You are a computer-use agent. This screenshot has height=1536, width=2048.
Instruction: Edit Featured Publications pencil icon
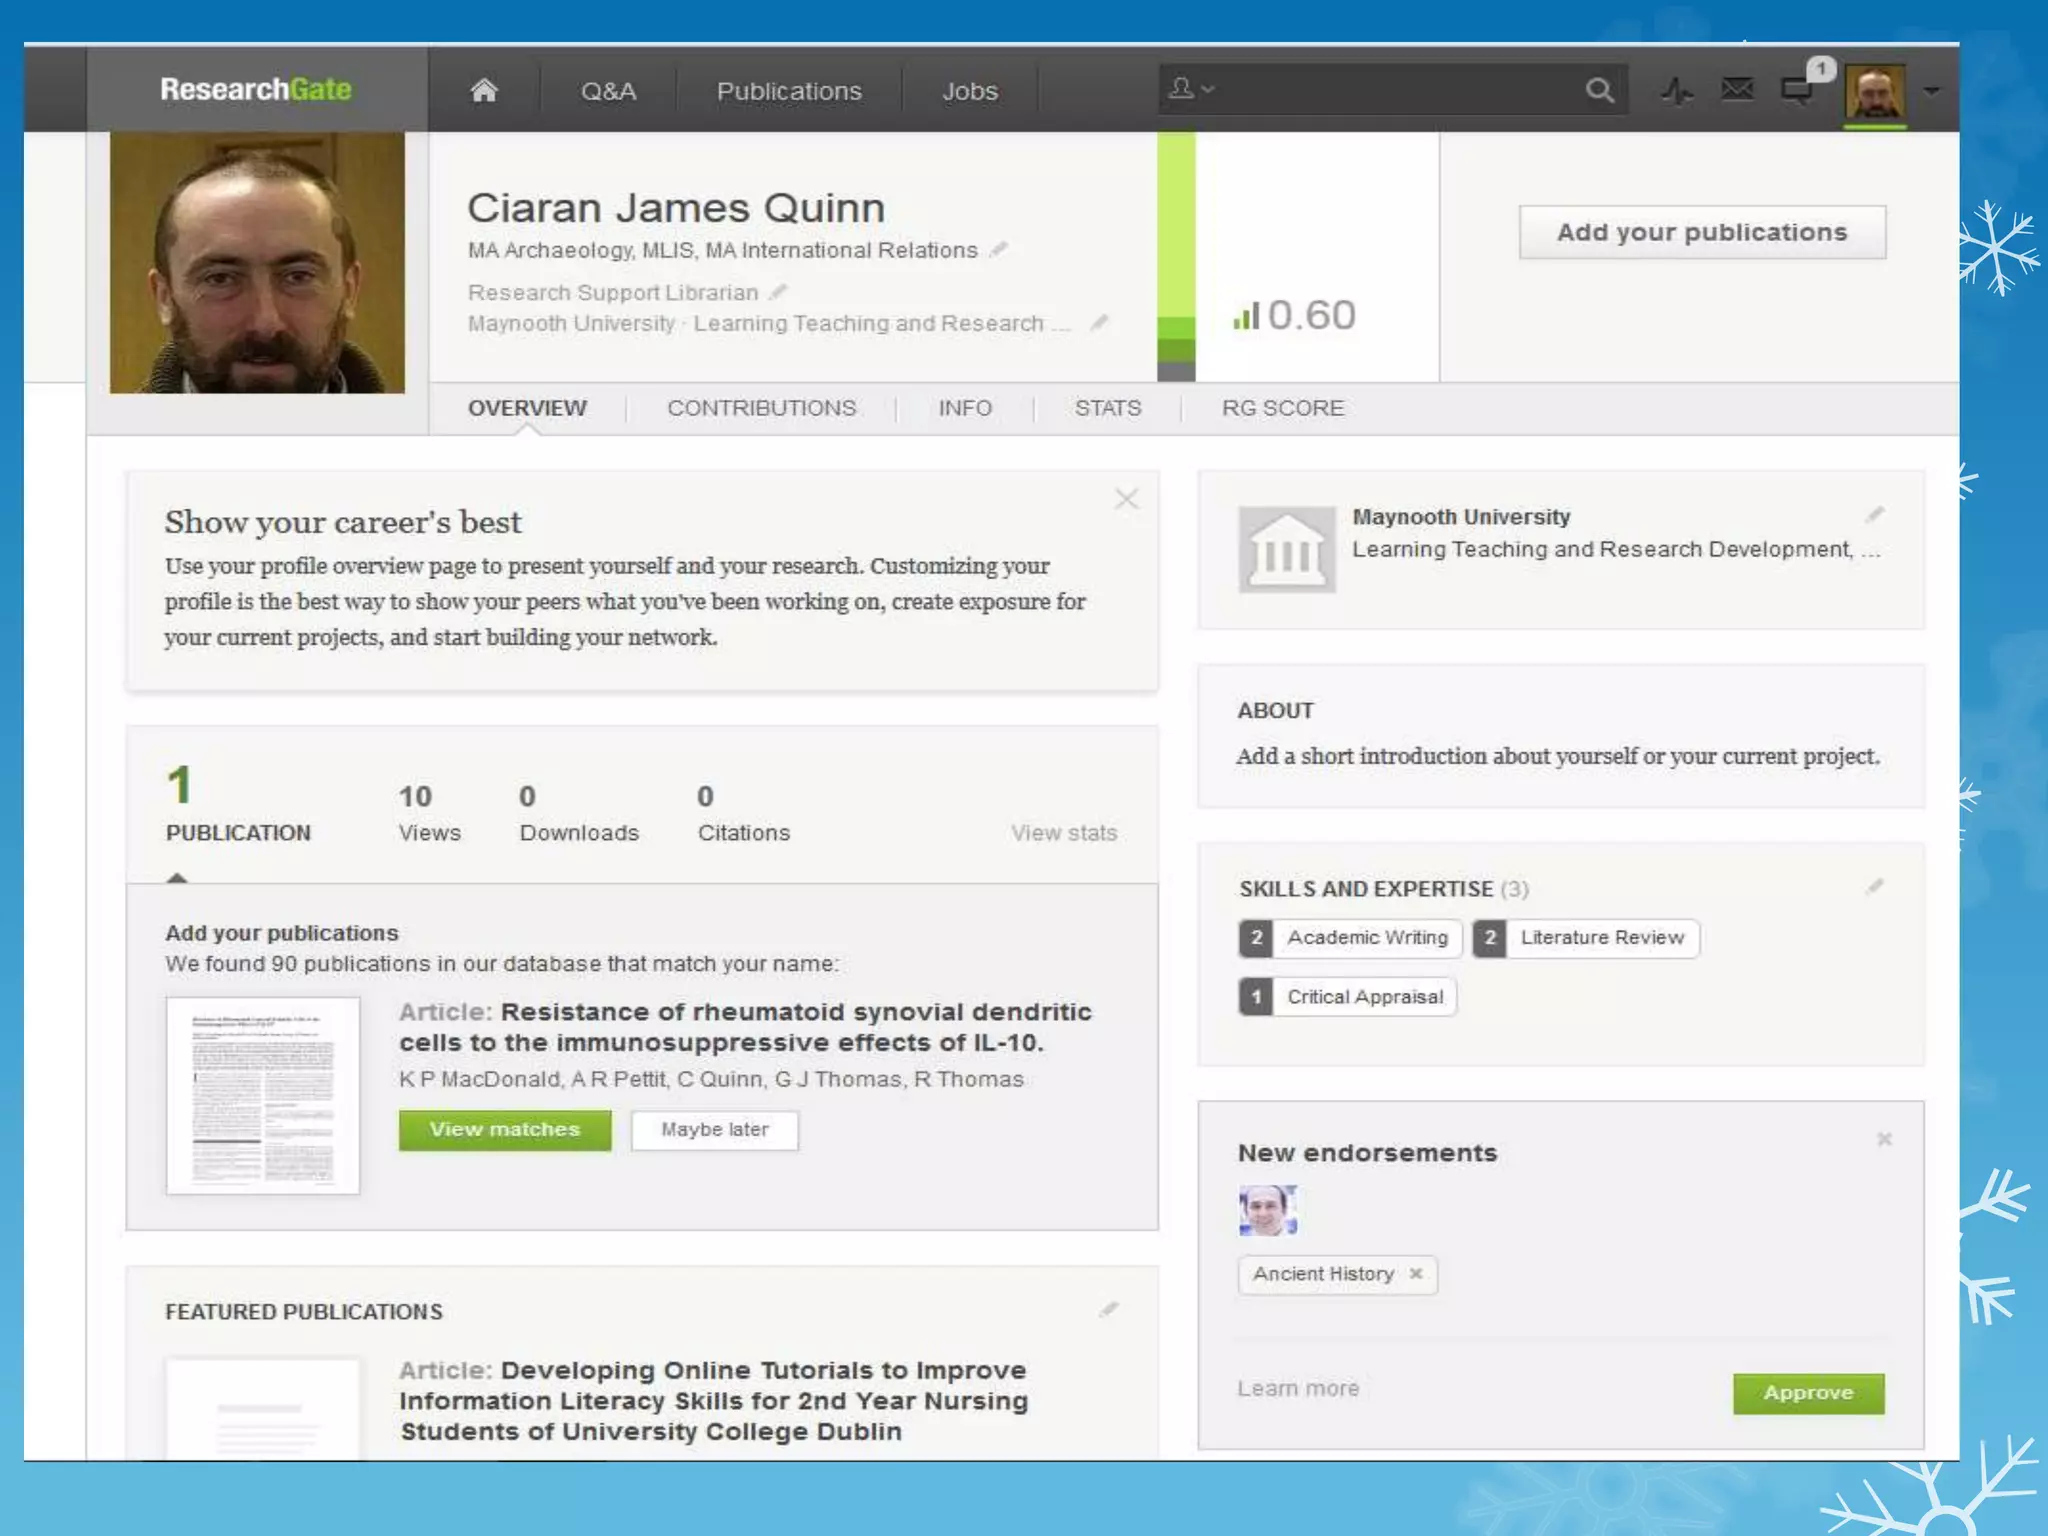coord(1108,1310)
